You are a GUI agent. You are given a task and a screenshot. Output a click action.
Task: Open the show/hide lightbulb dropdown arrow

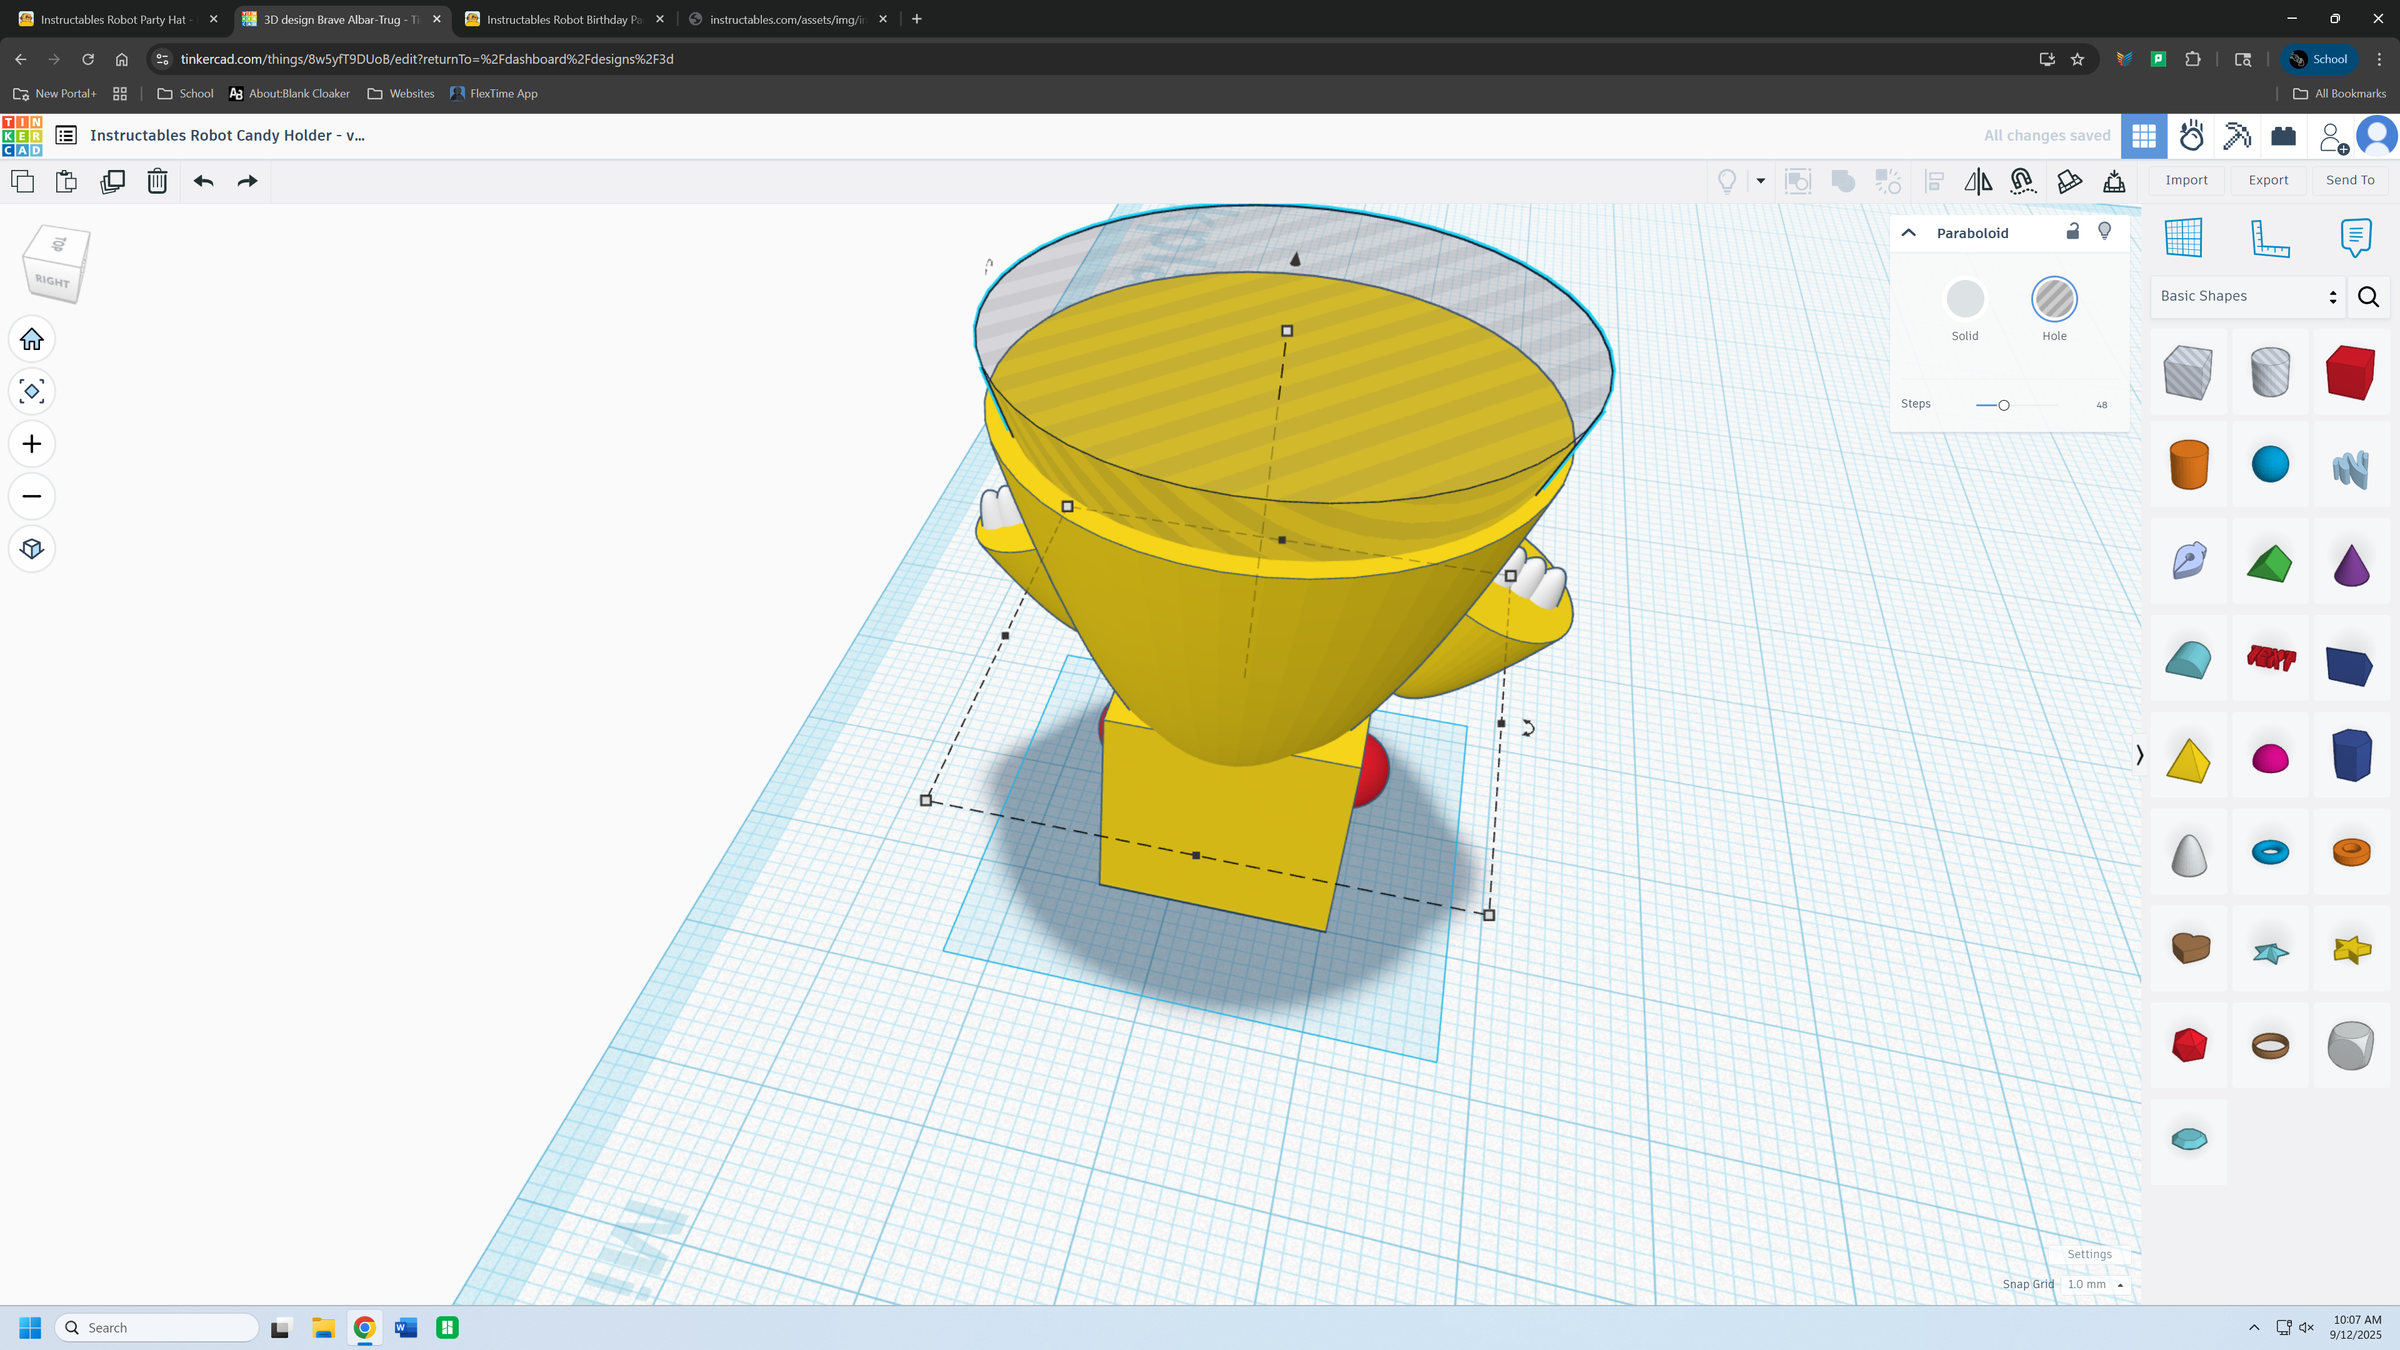(1761, 182)
